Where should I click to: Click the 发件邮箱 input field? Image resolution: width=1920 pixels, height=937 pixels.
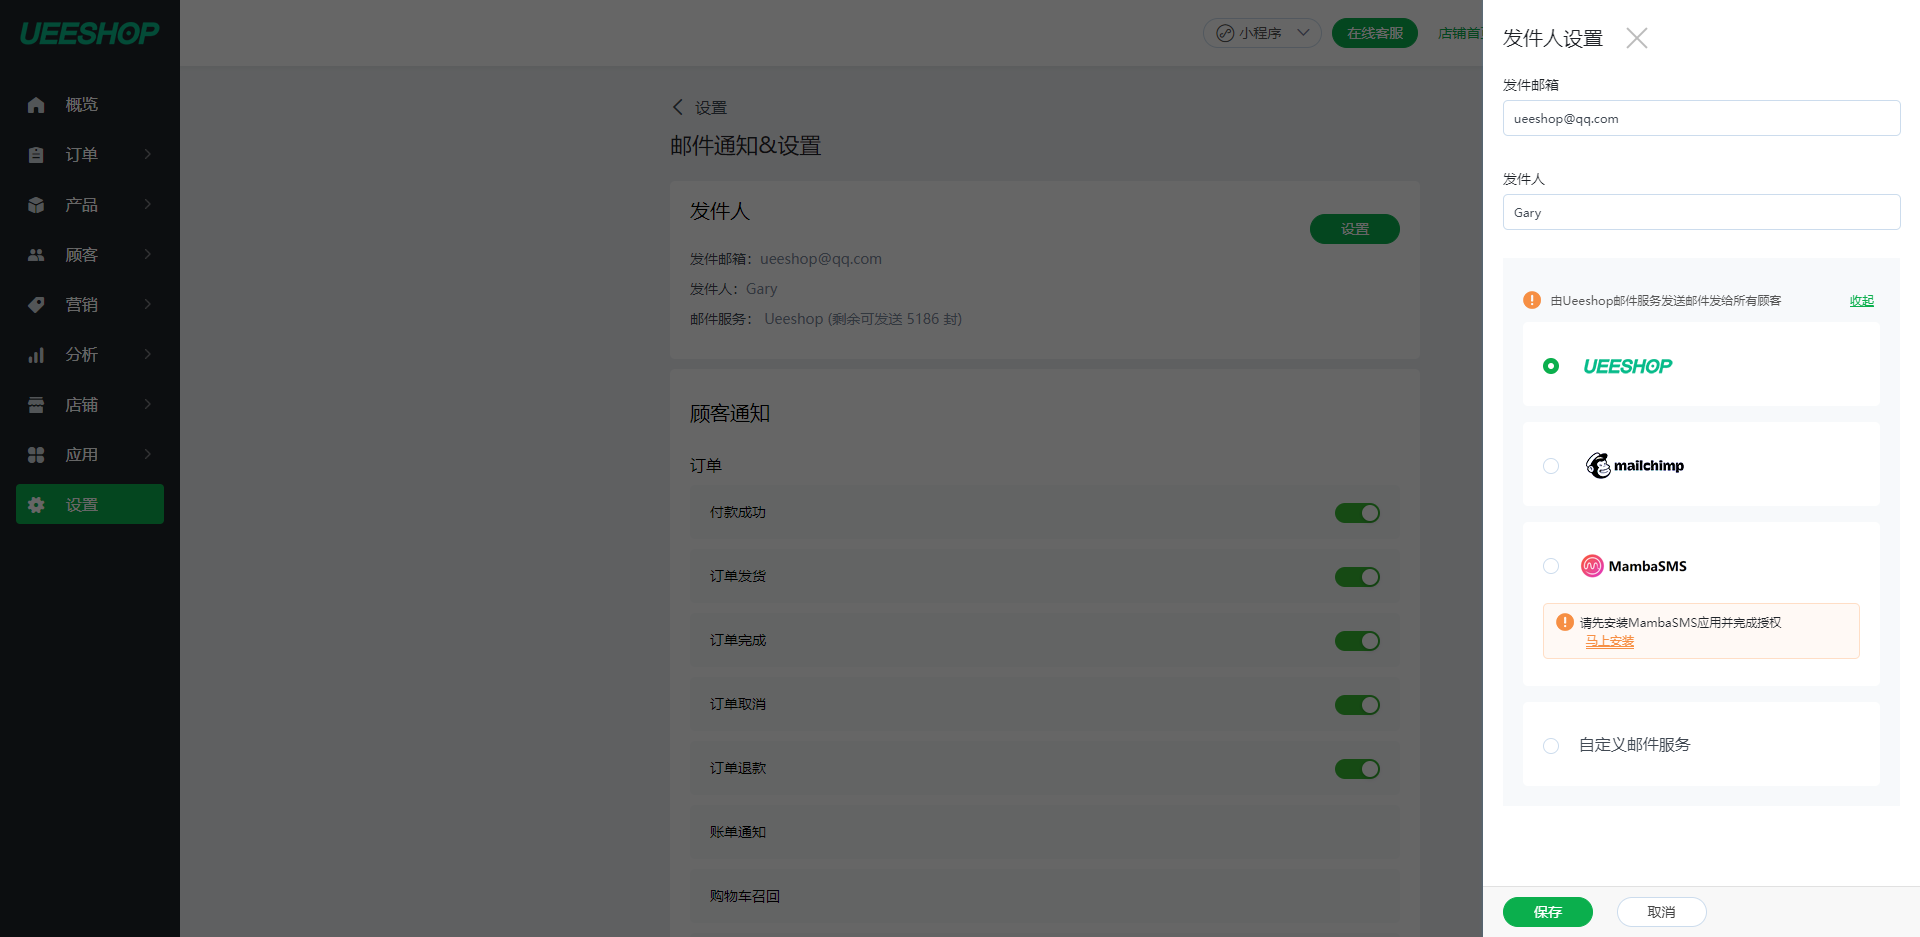pos(1701,118)
